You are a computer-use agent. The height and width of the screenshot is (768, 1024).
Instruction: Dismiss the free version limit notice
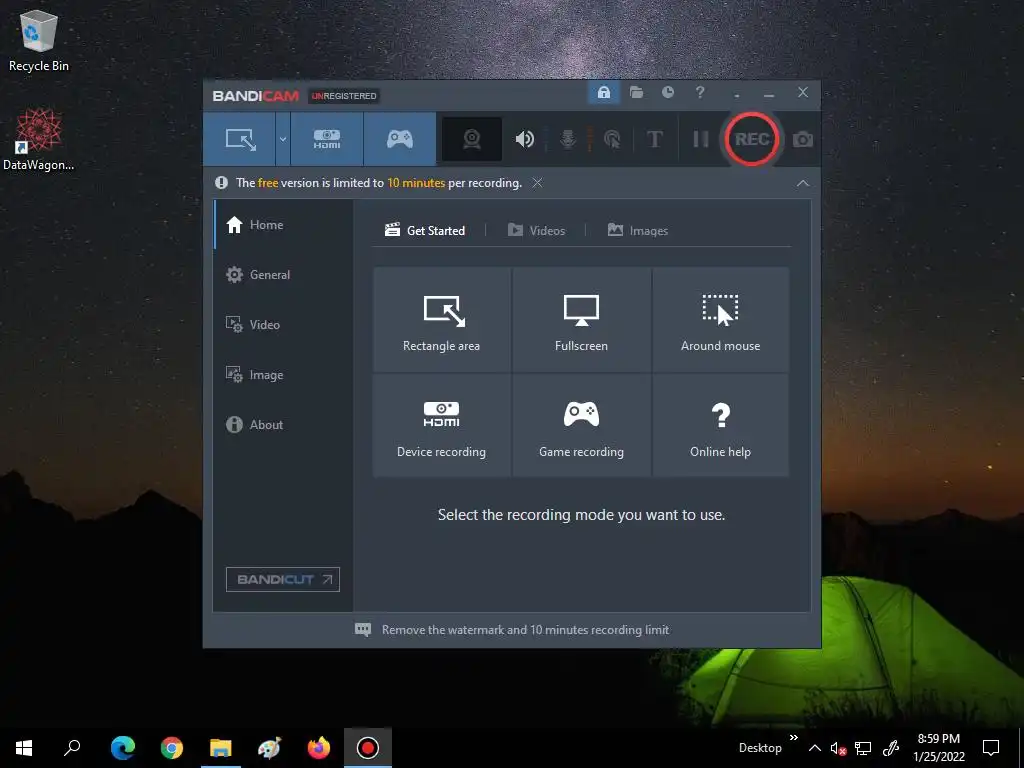coord(537,183)
